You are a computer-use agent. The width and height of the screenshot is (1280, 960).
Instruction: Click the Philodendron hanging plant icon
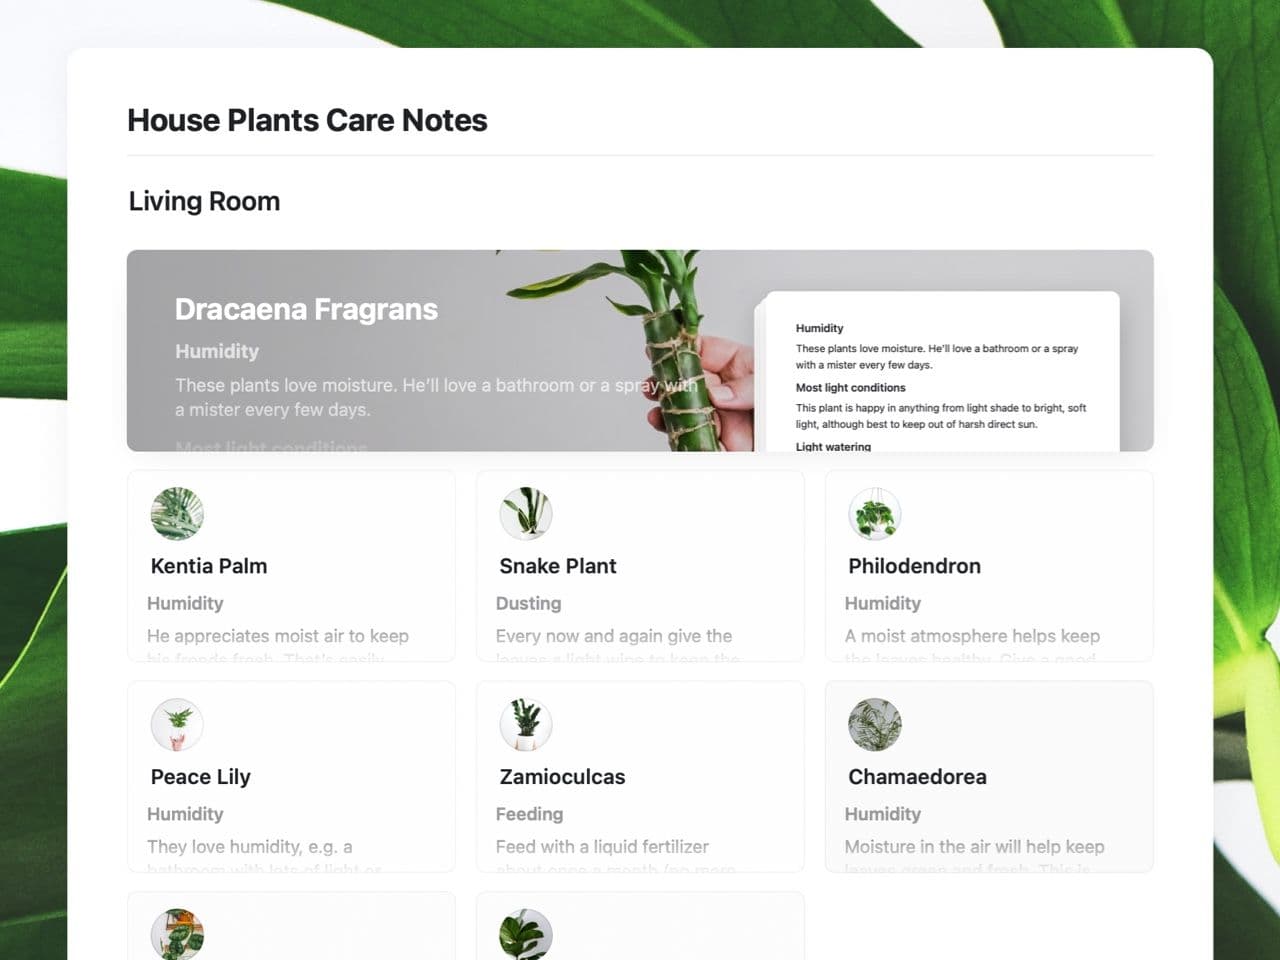pyautogui.click(x=875, y=514)
